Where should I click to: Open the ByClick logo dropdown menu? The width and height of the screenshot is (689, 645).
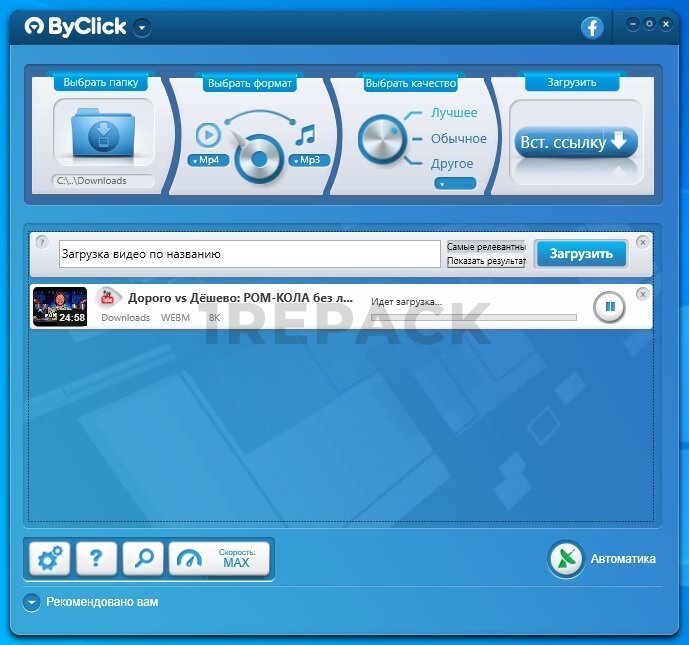click(142, 28)
